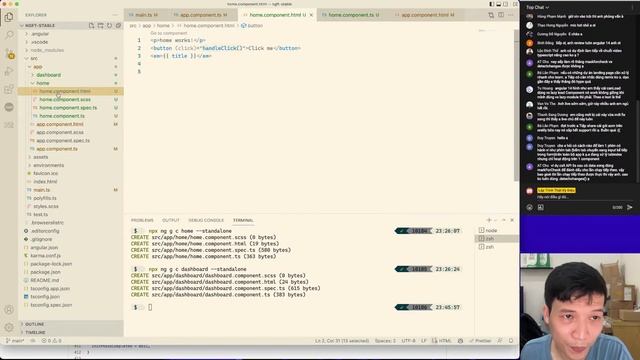The height and width of the screenshot is (360, 640).
Task: Toggle secondary sidebar layout icon
Action: 505,4
